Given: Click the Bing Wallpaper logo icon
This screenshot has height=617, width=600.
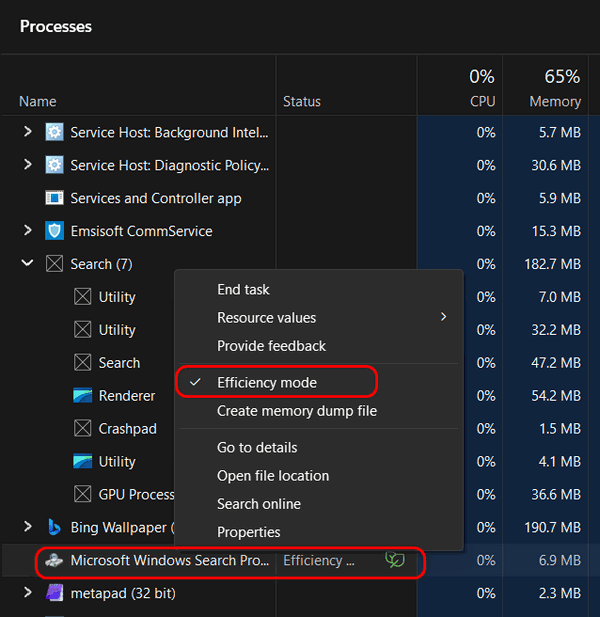Looking at the screenshot, I should 54,527.
